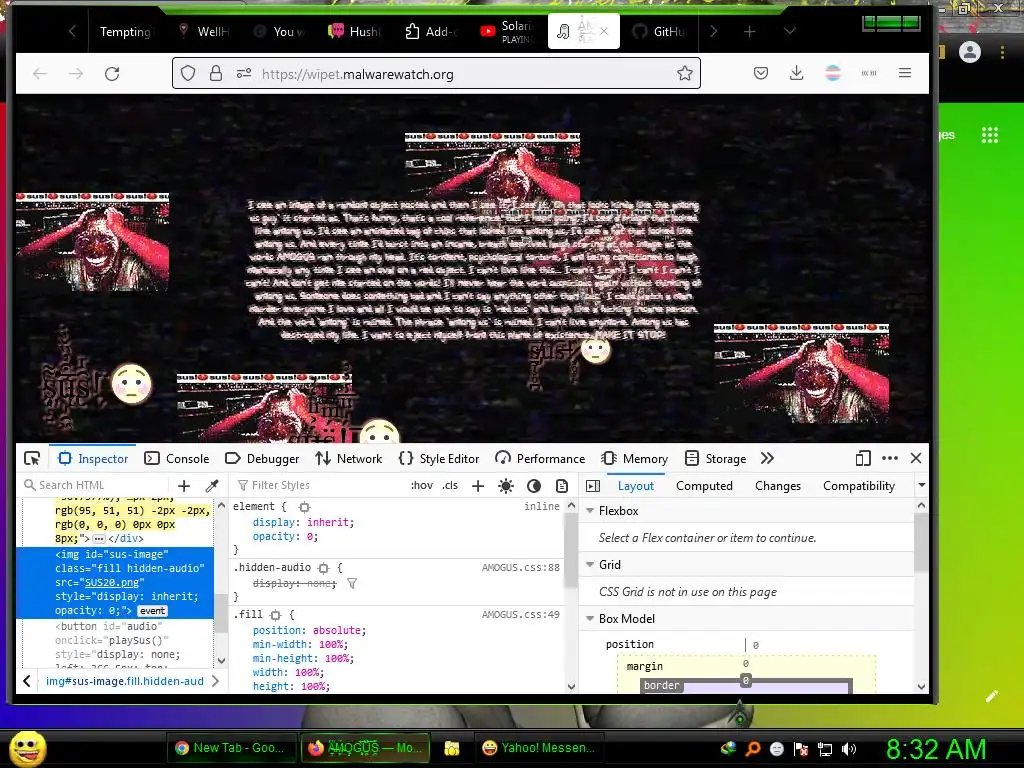Viewport: 1024px width, 768px height.
Task: Switch to the Changes side tab
Action: click(777, 486)
